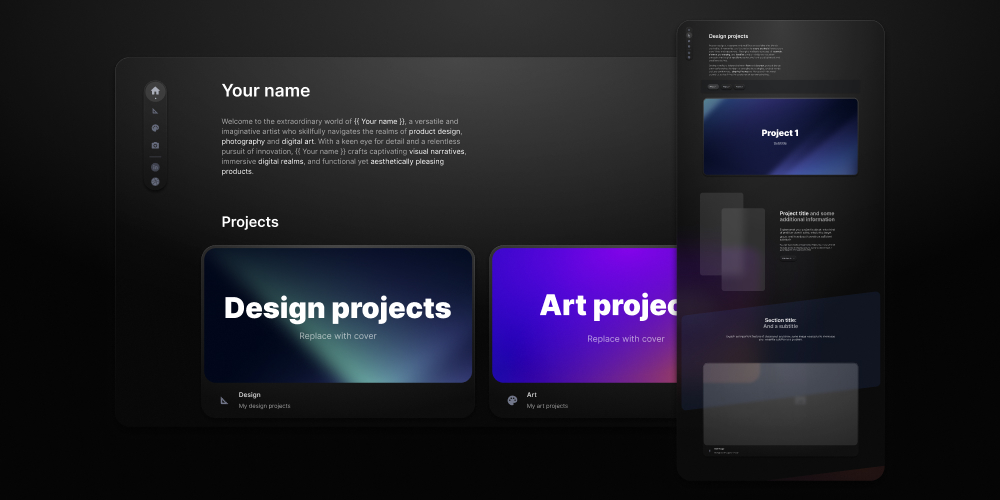
Task: Open the Art palette icon in the sidebar
Action: (155, 128)
